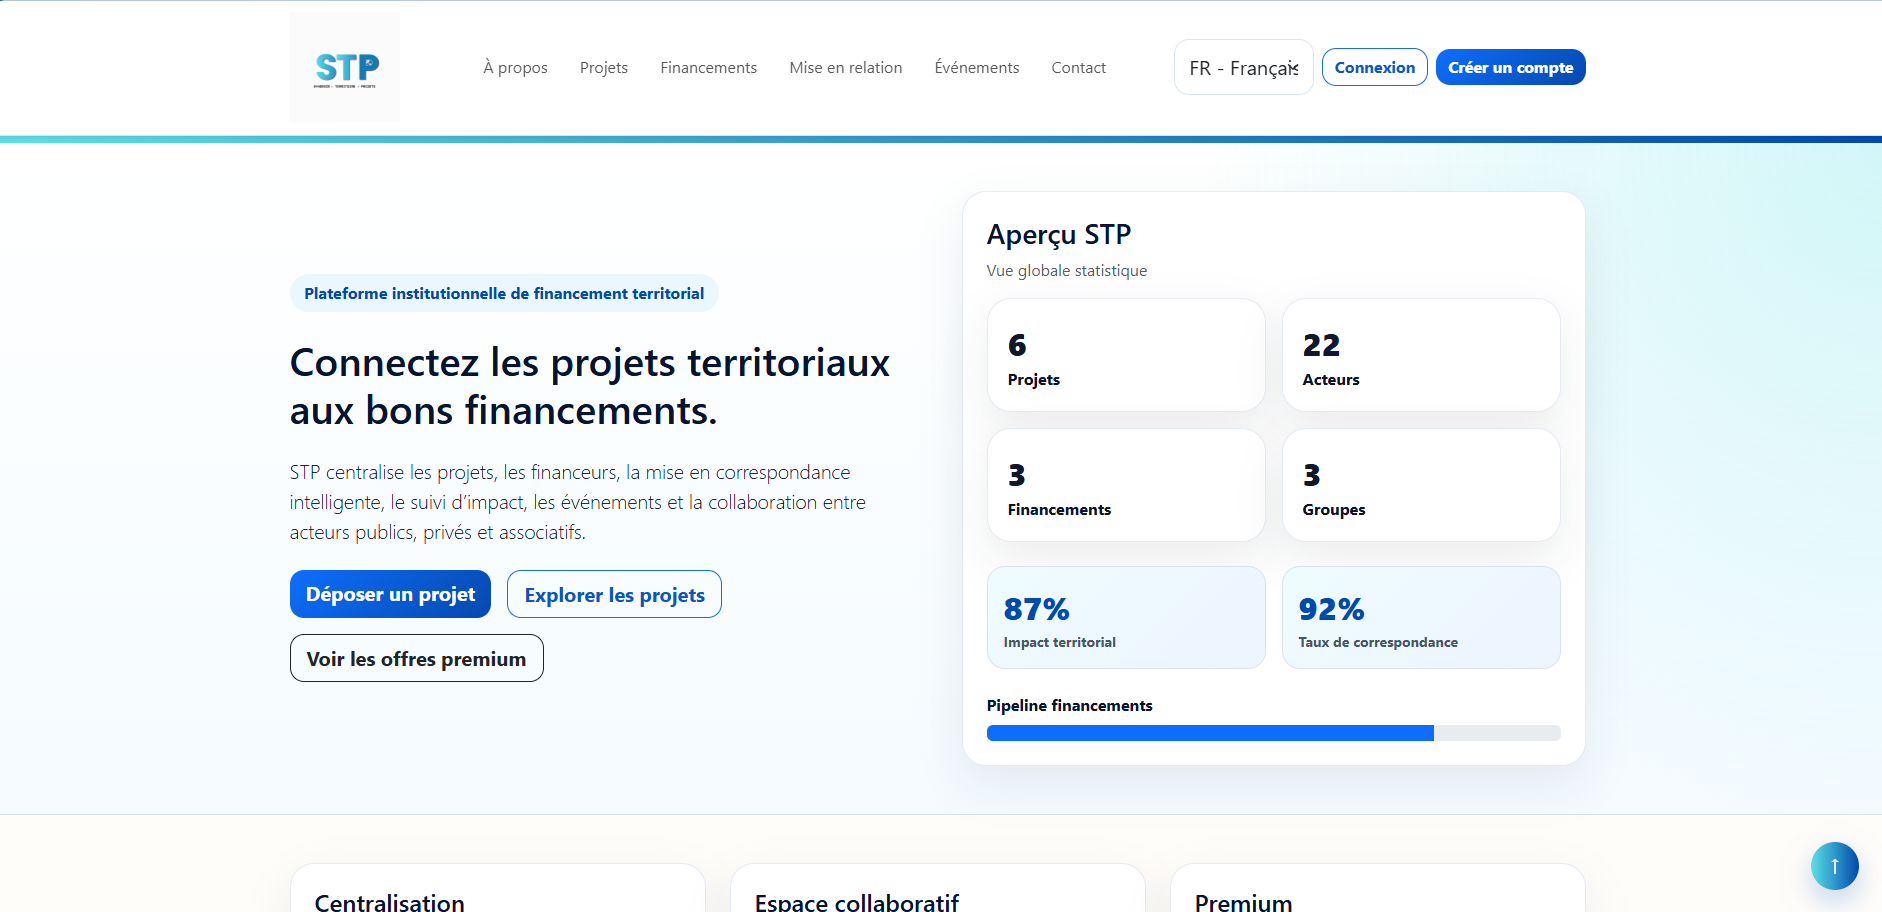Screen dimensions: 1882x912
Task: Click the STP logo in the header
Action: (x=345, y=67)
